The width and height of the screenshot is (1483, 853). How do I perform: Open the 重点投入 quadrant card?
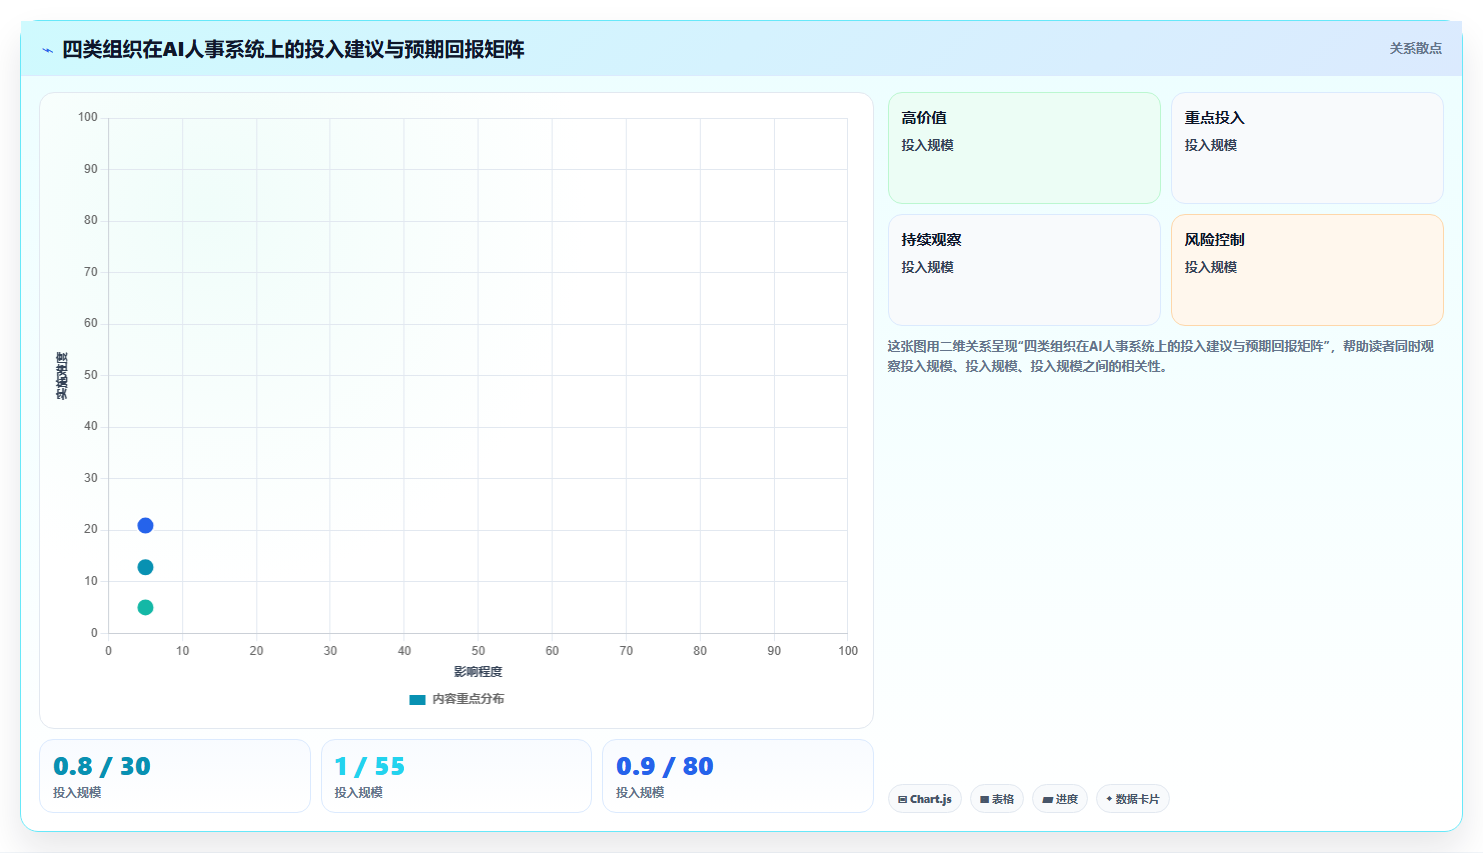point(1307,148)
